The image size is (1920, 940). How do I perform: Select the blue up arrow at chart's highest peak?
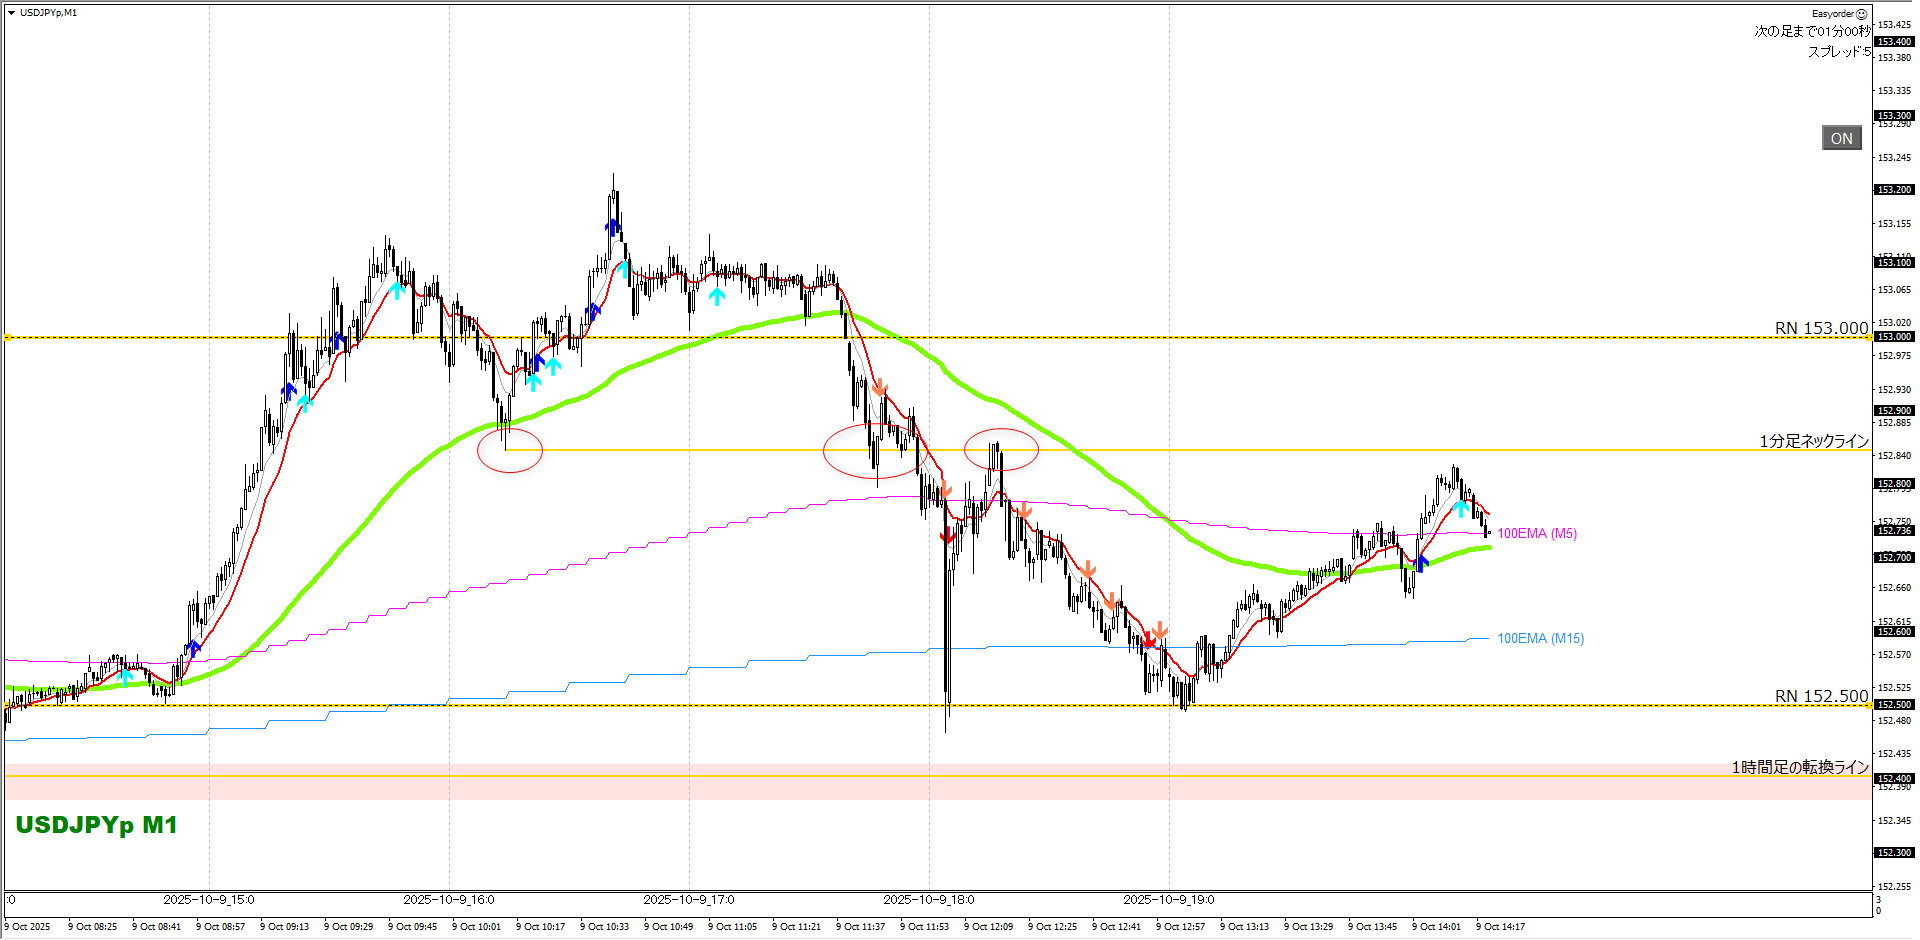[613, 227]
